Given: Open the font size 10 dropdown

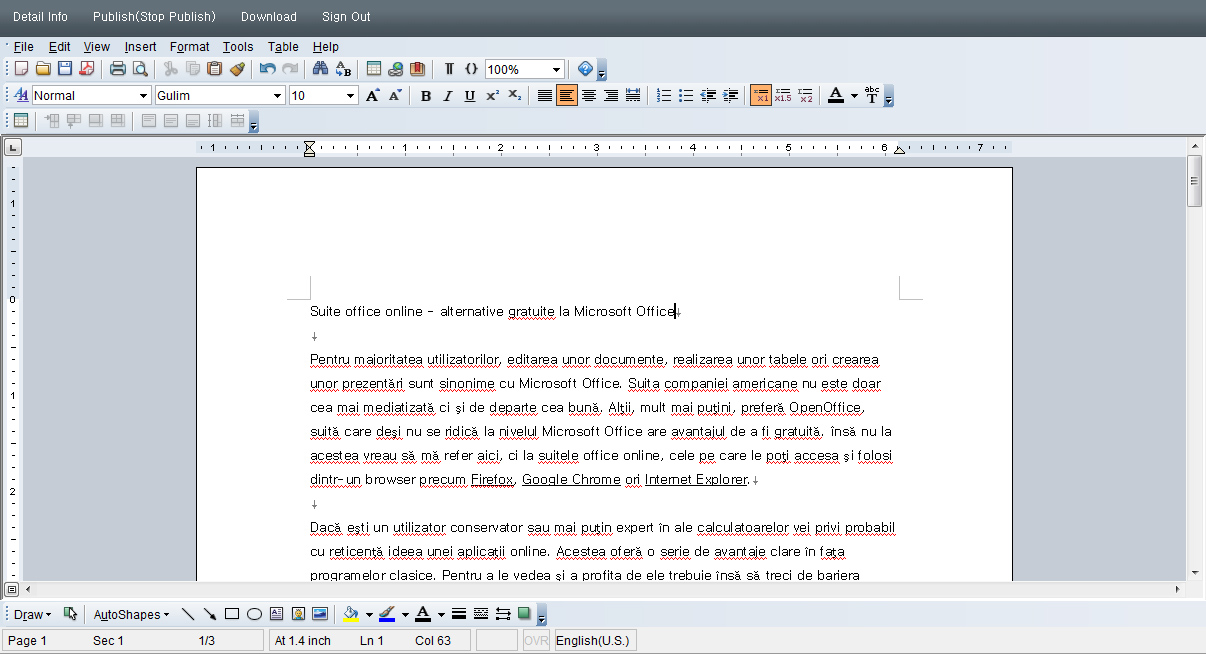Looking at the screenshot, I should pyautogui.click(x=351, y=96).
